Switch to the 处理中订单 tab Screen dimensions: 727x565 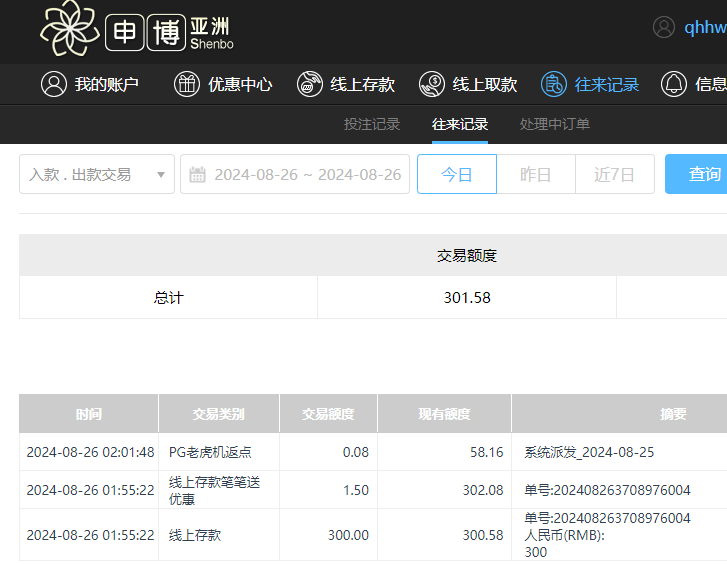555,124
